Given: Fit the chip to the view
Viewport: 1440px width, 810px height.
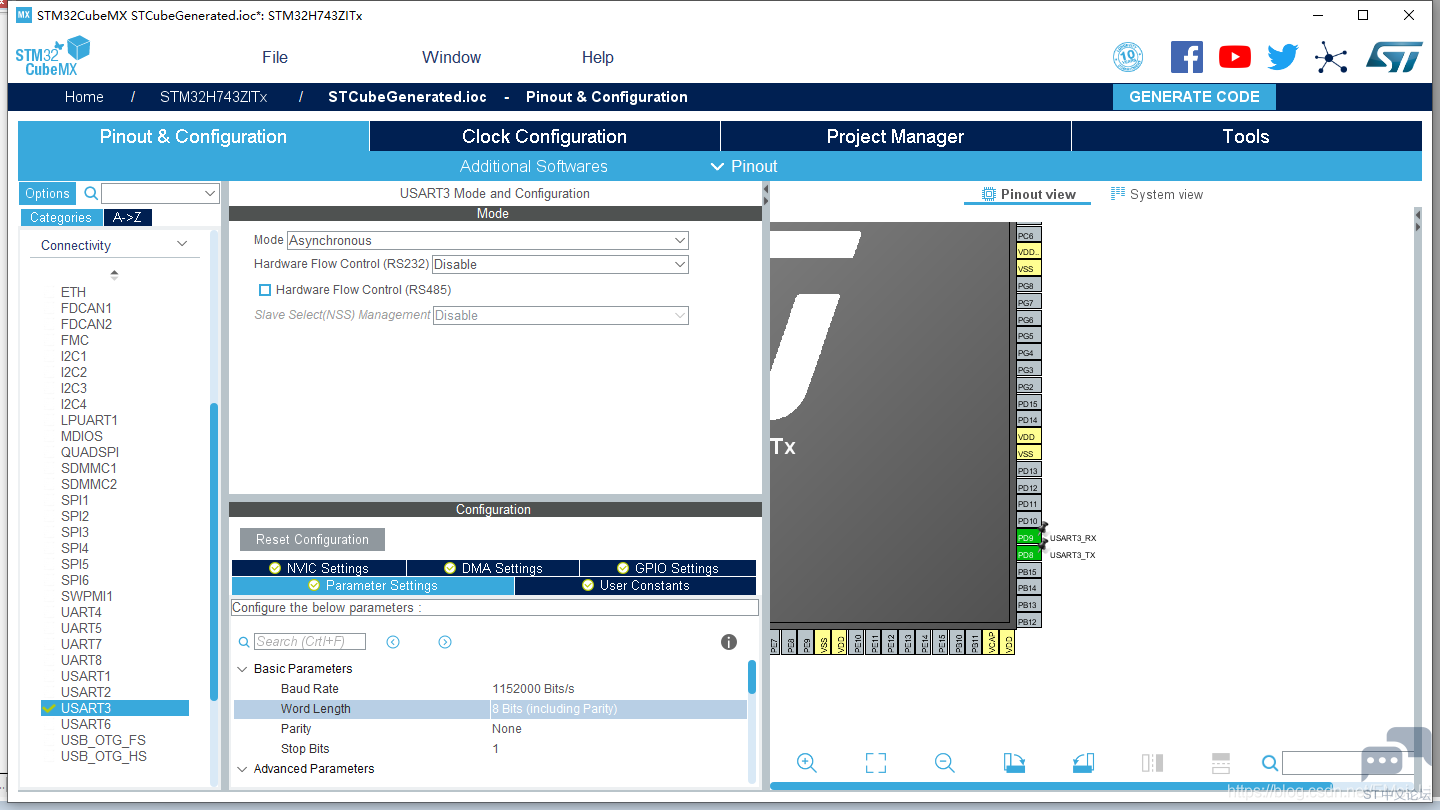Looking at the screenshot, I should coord(876,763).
